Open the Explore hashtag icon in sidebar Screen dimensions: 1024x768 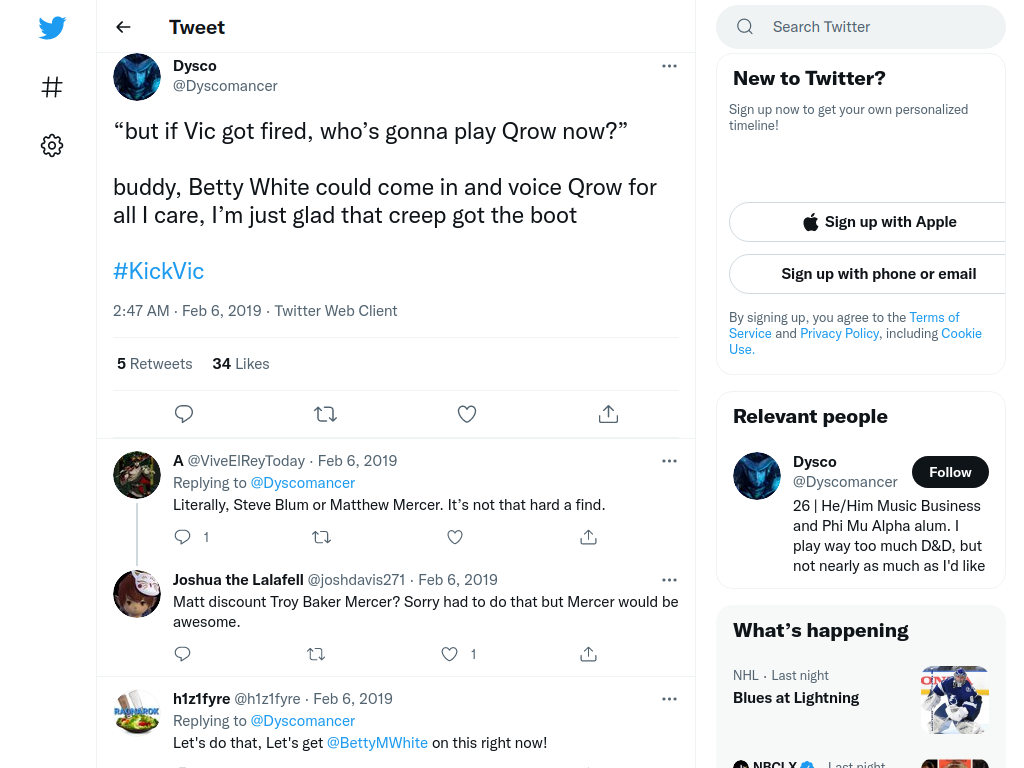[x=52, y=87]
